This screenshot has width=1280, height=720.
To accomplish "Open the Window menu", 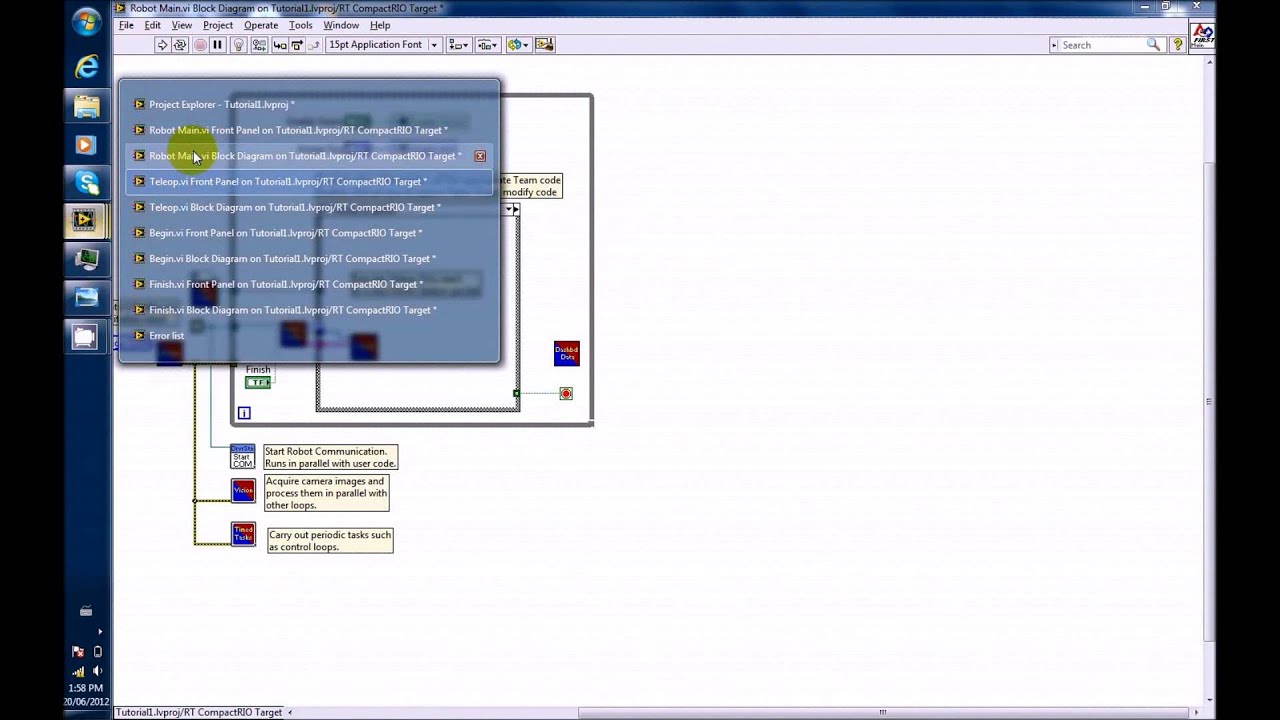I will coord(341,25).
